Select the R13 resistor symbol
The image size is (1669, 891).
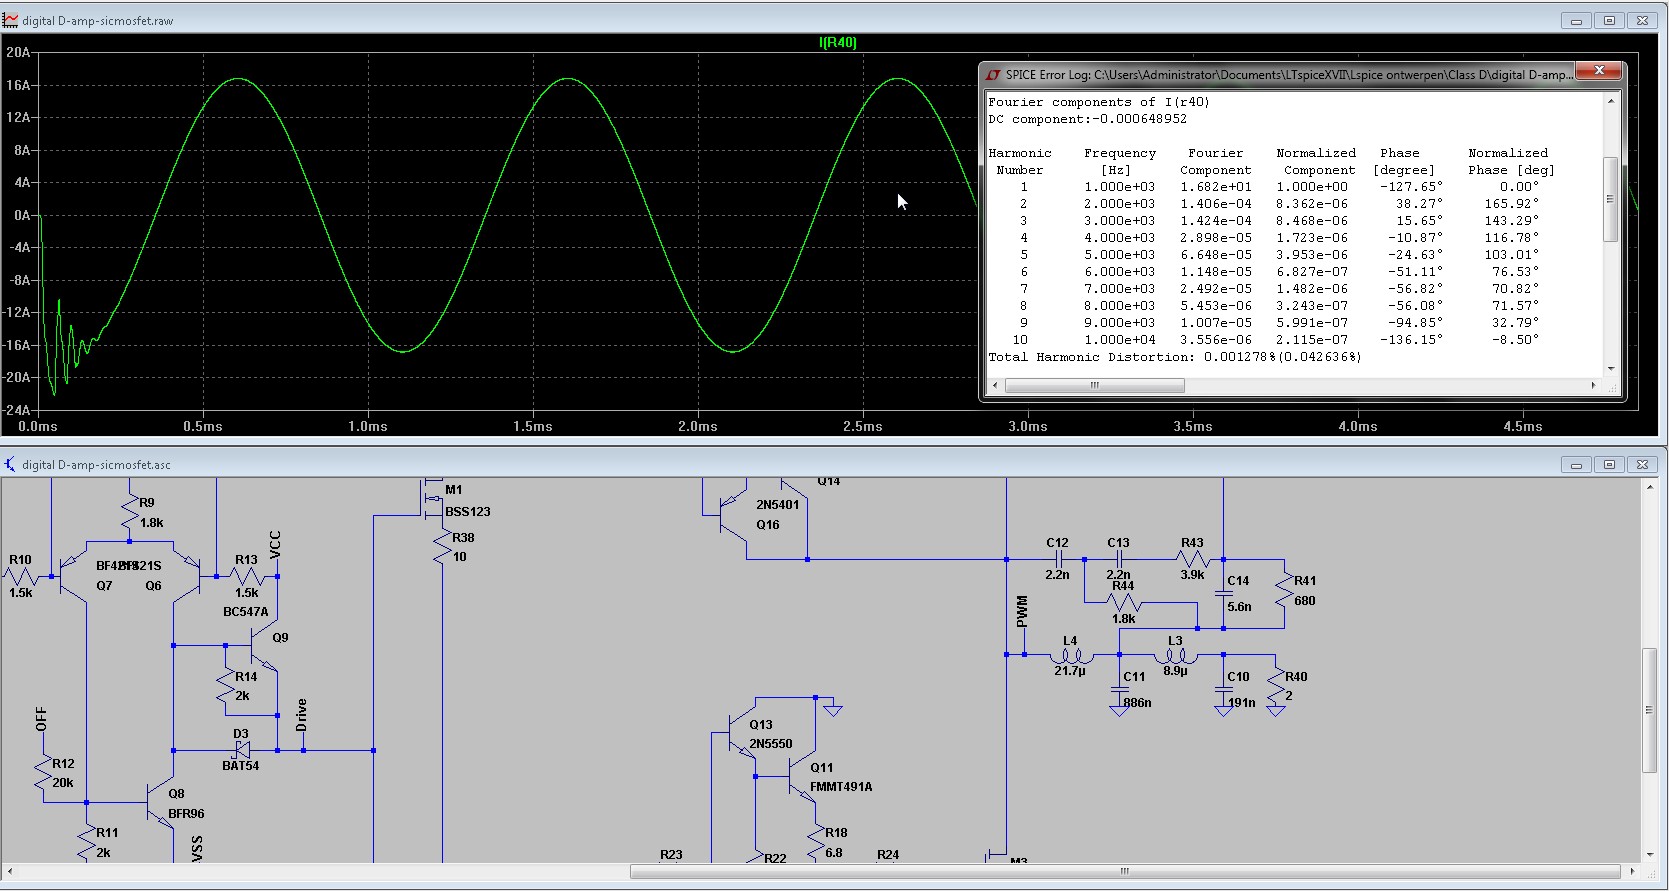point(247,577)
